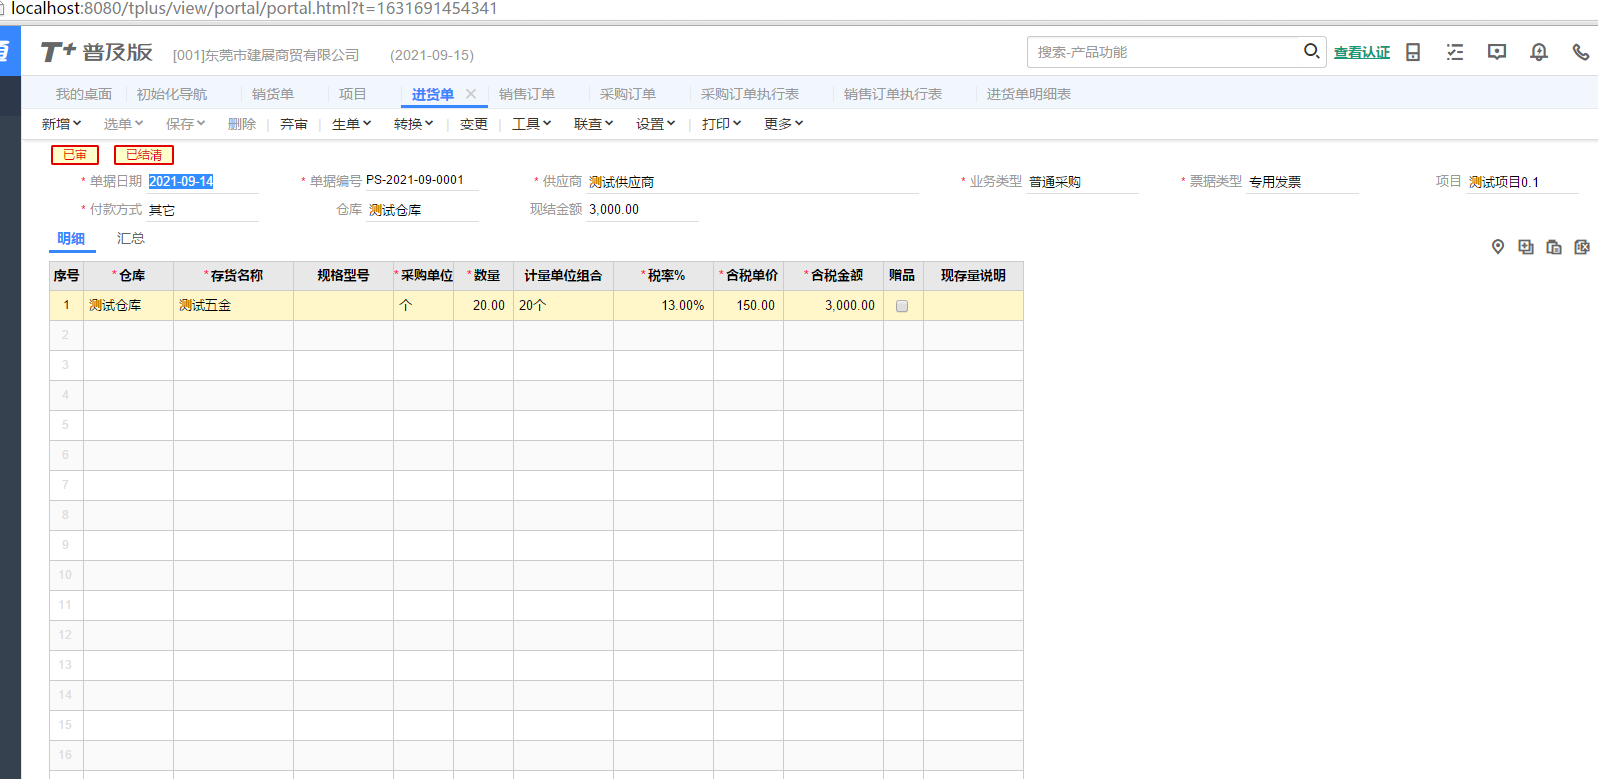Click the 弃审 toolbar button
1598x779 pixels.
point(294,124)
